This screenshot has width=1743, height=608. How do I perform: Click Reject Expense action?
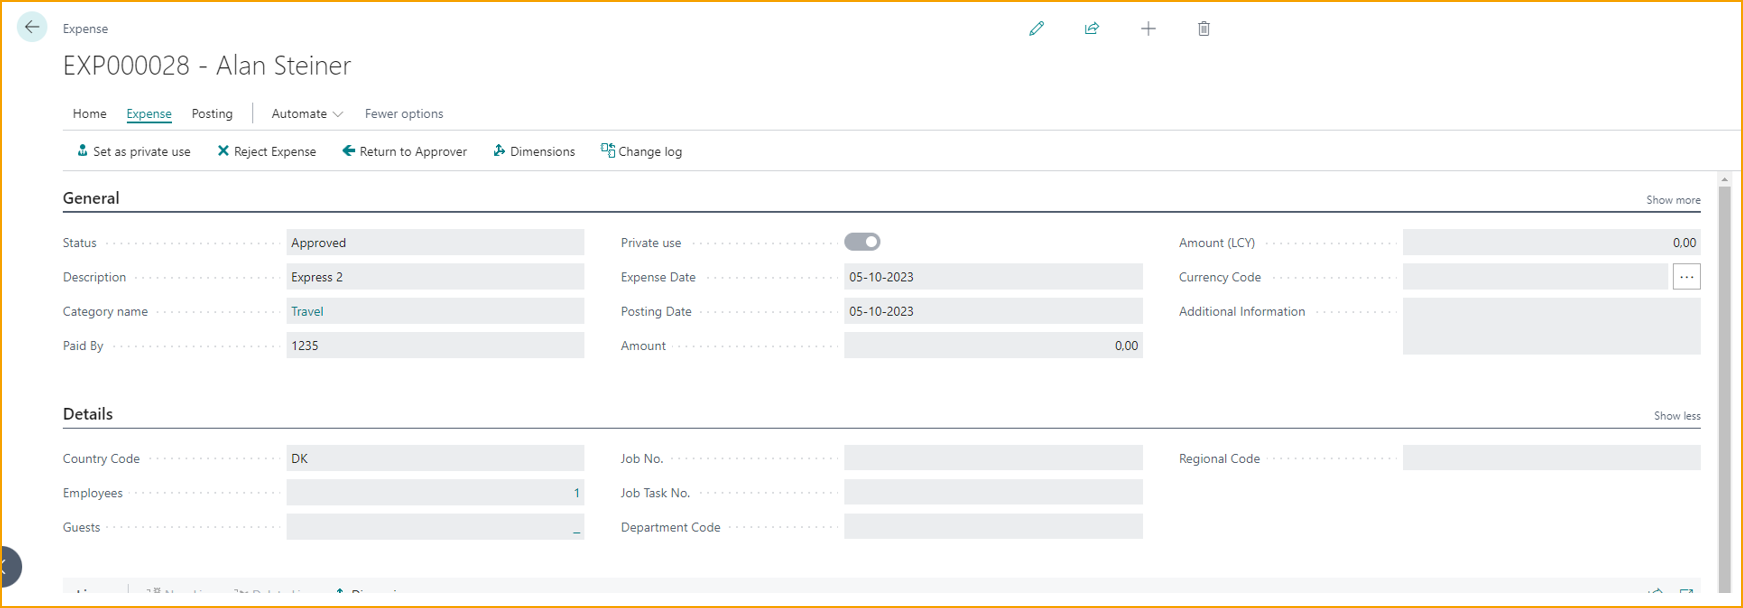click(266, 152)
